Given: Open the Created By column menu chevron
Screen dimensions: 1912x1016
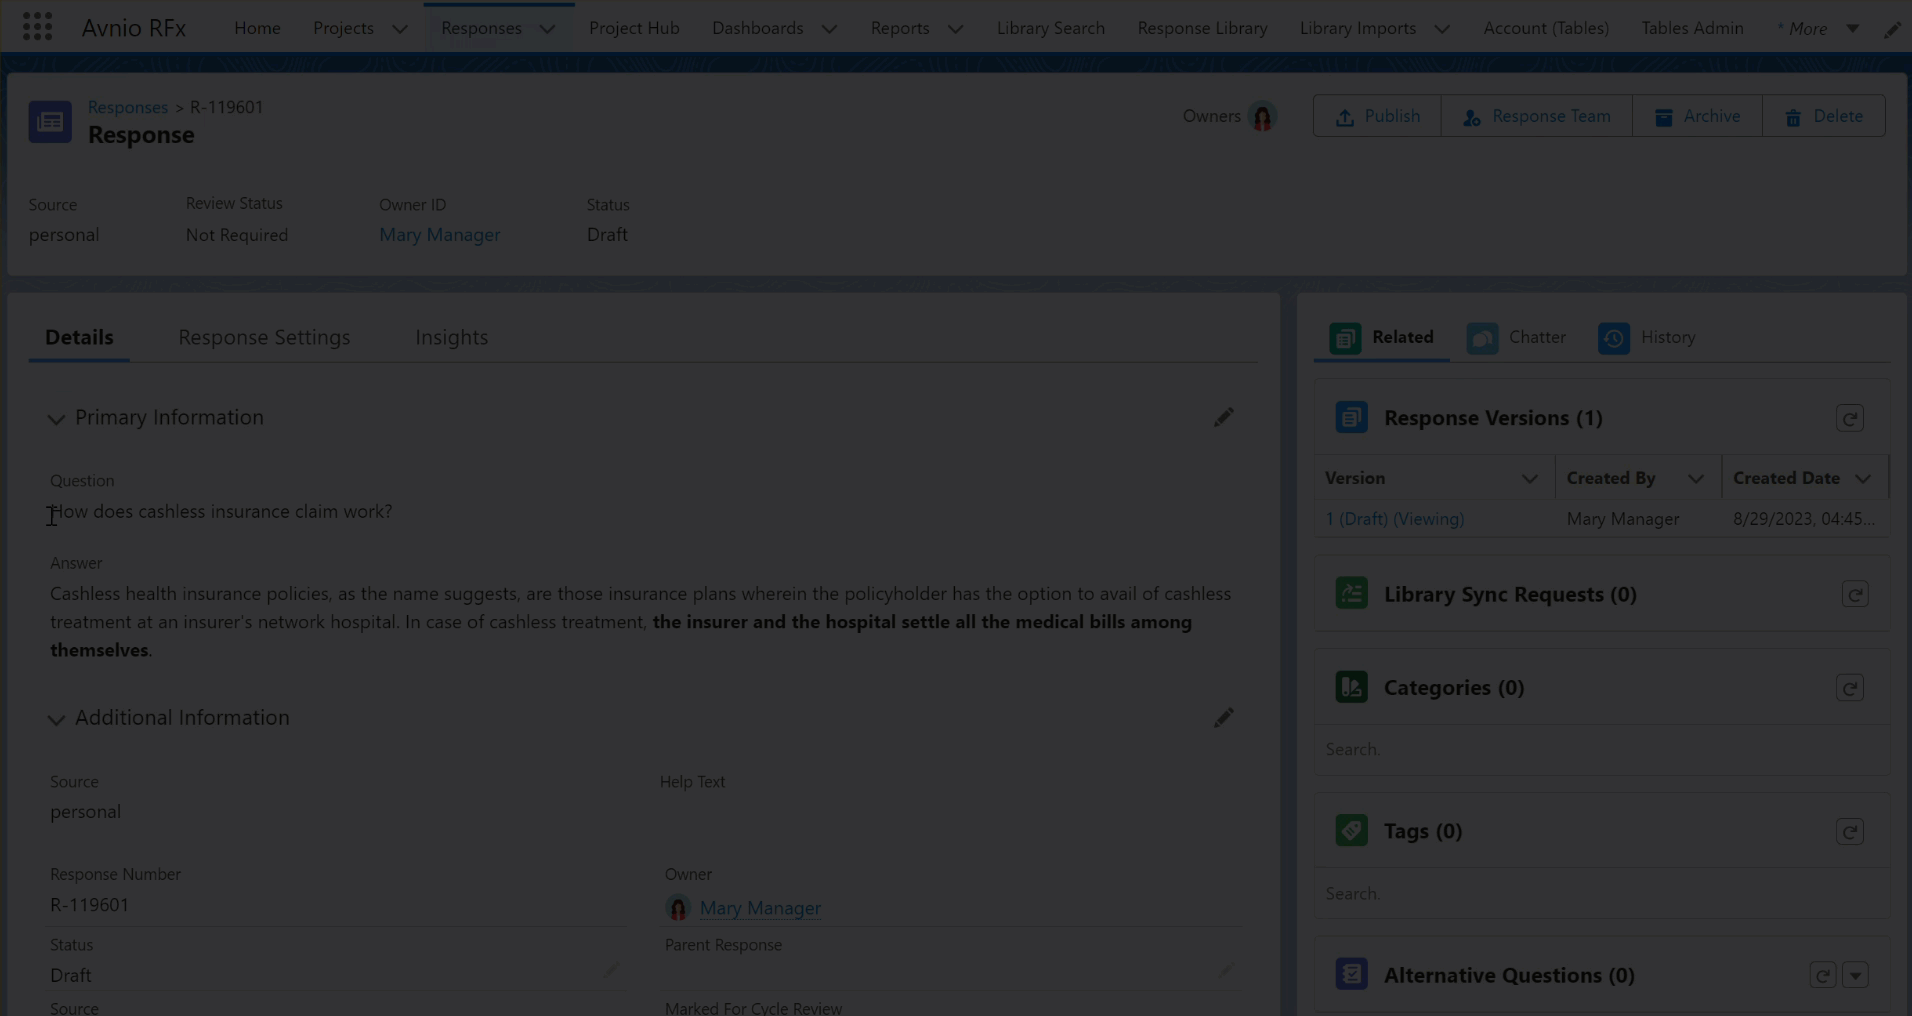Looking at the screenshot, I should click(1695, 479).
